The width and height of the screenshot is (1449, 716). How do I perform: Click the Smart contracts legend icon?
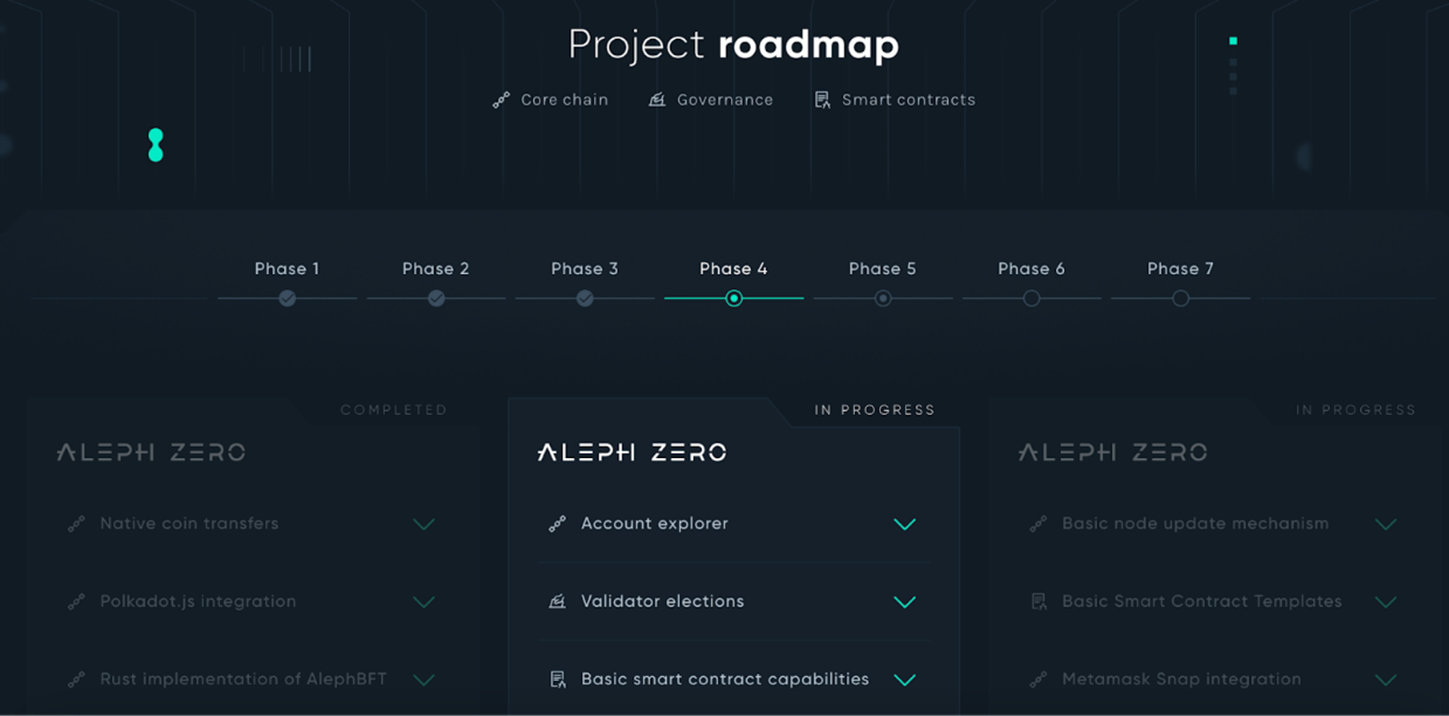click(x=822, y=100)
